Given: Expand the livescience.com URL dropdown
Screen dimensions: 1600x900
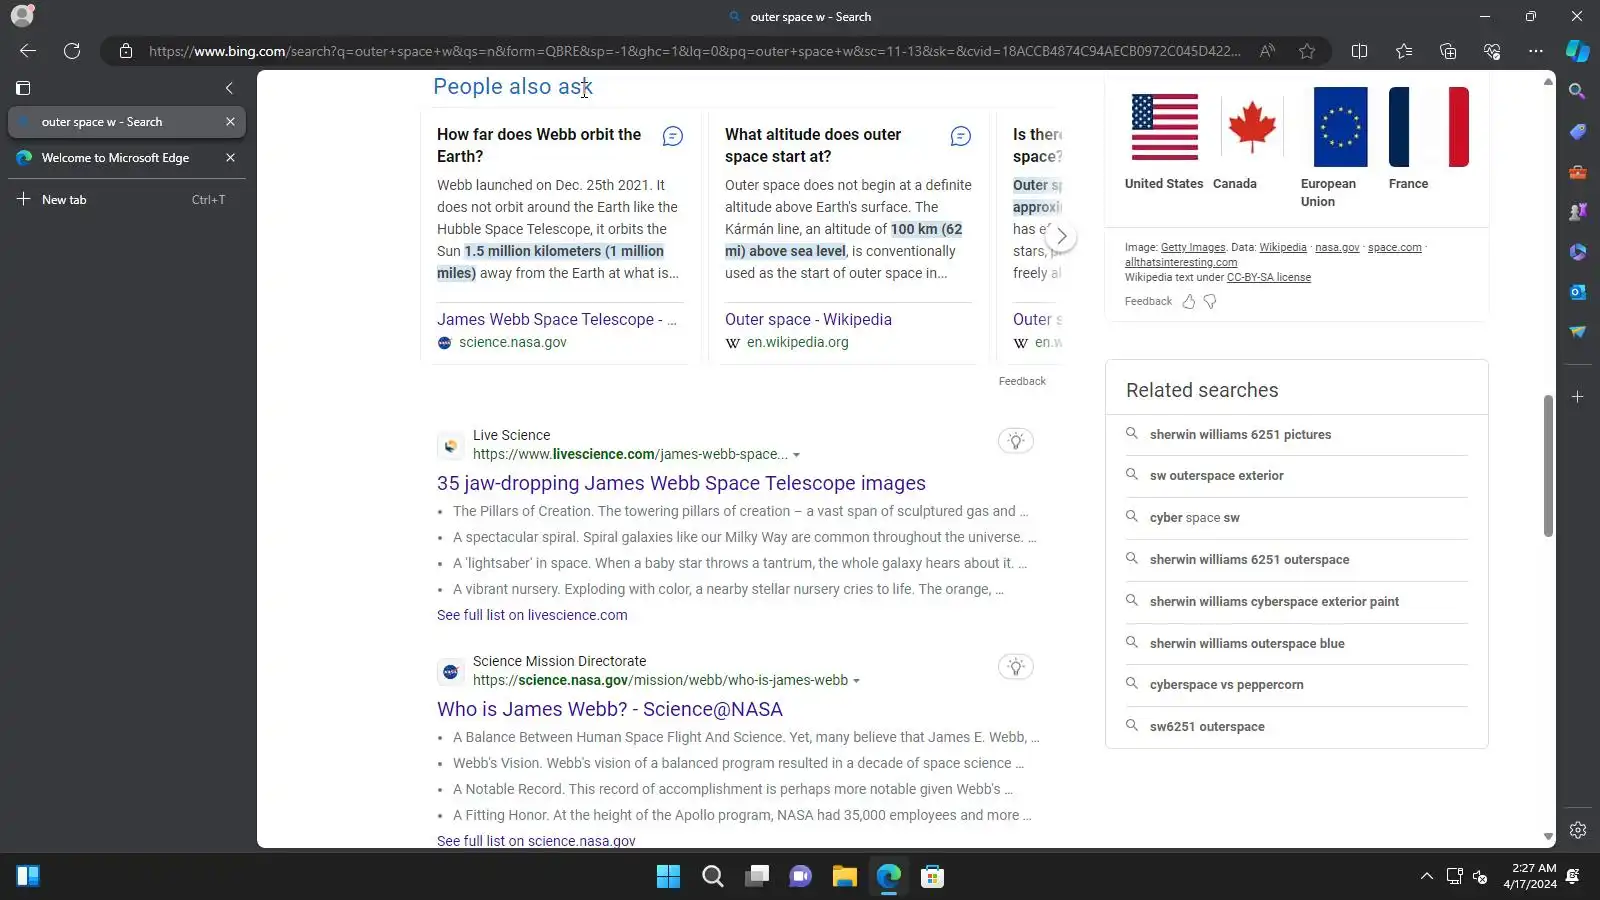Looking at the screenshot, I should coord(796,455).
